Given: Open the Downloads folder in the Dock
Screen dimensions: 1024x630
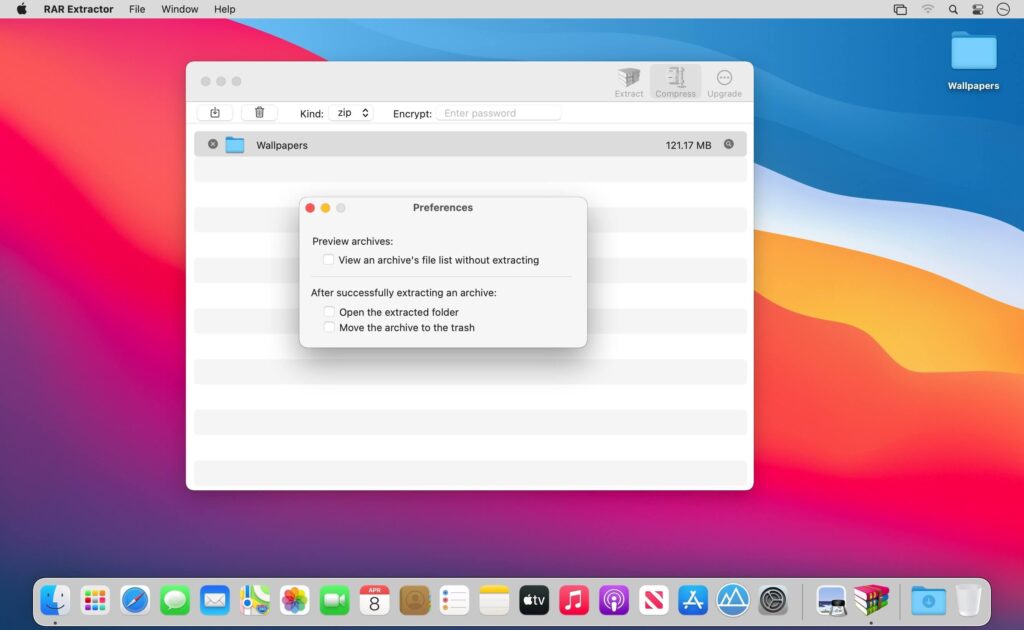Looking at the screenshot, I should tap(930, 600).
